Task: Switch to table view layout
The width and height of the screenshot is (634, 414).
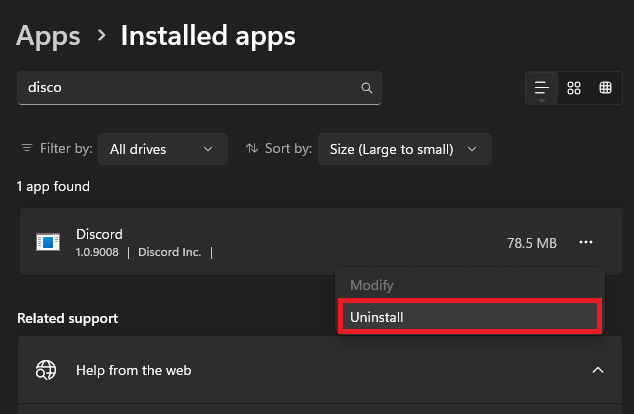Action: point(605,88)
